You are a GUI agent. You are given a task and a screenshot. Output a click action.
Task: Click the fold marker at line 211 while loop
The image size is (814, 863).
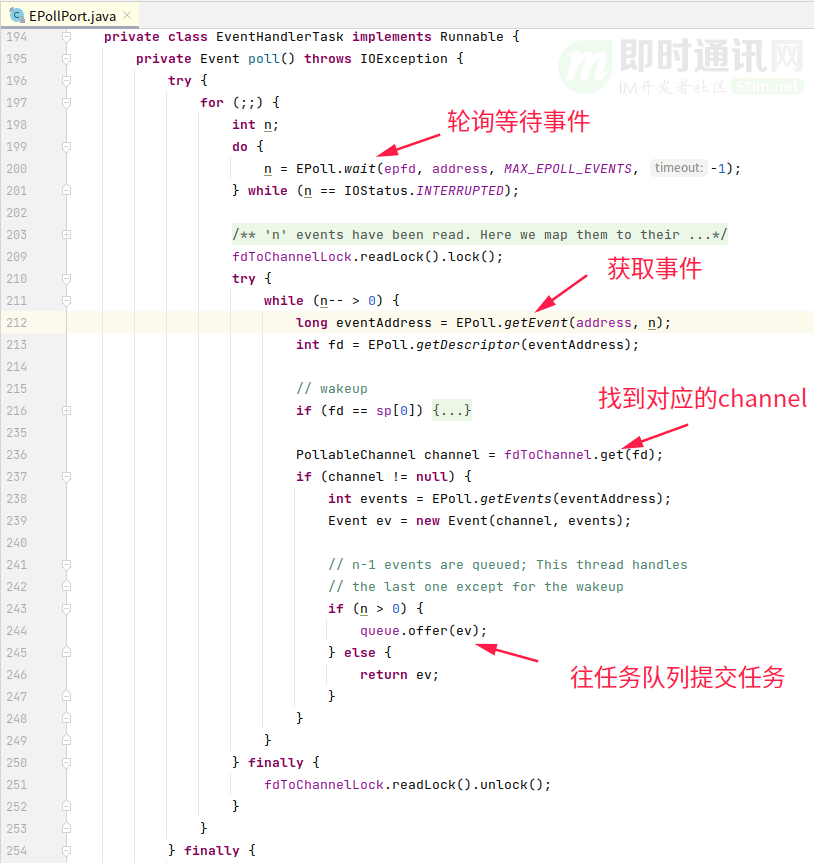tap(67, 301)
